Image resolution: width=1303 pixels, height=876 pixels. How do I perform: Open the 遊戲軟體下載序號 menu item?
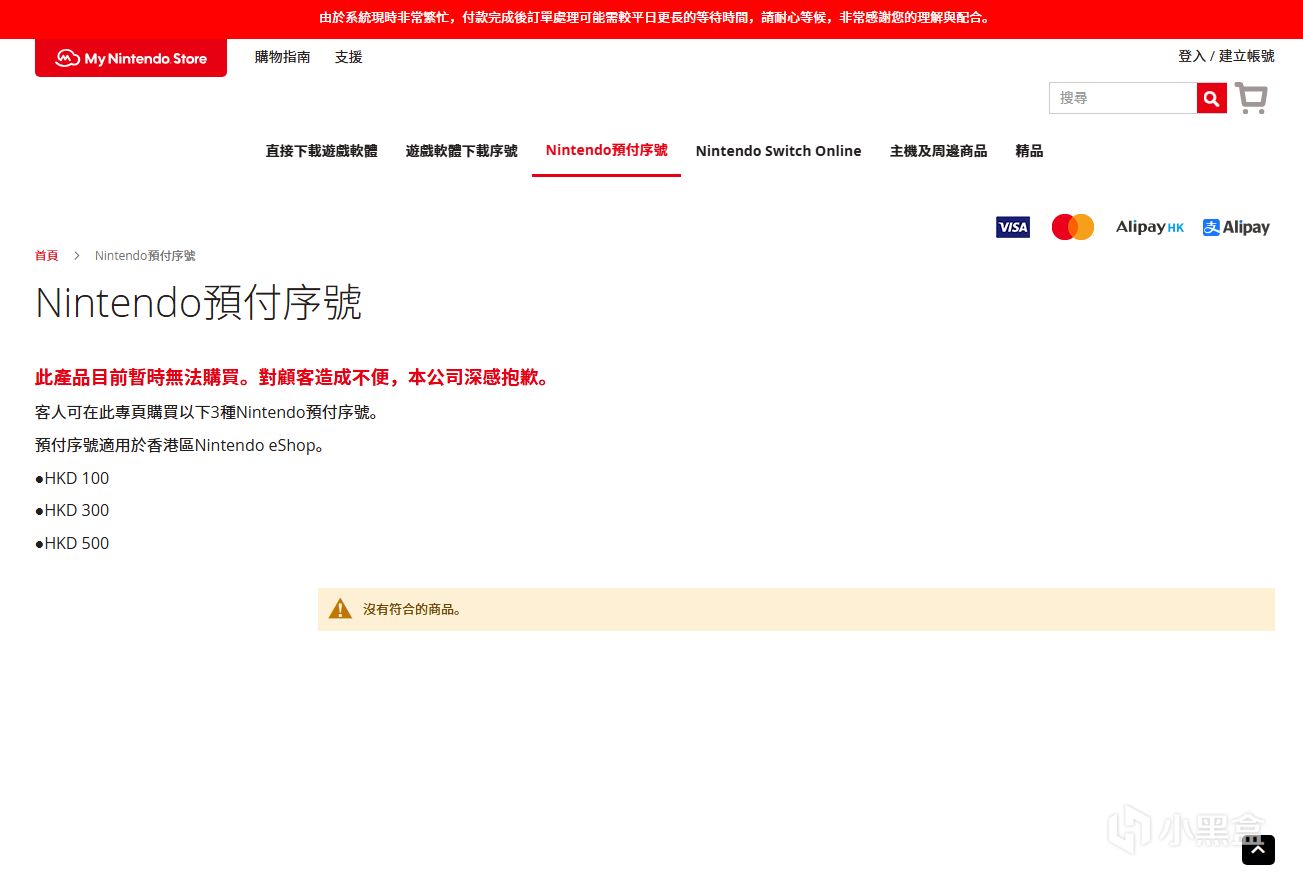pyautogui.click(x=462, y=151)
